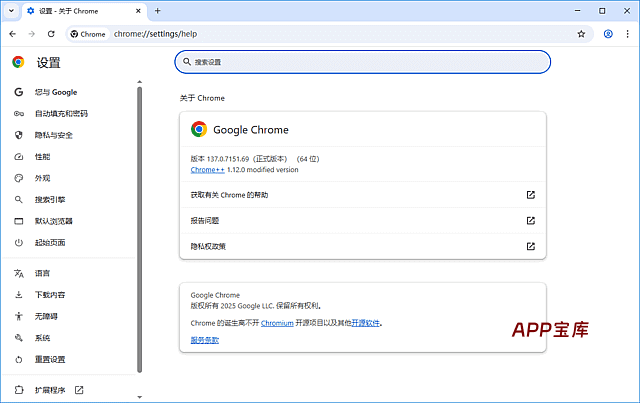This screenshot has width=640, height=403.
Task: Click the sidebar vertical scrollbar thumb
Action: pos(140,229)
